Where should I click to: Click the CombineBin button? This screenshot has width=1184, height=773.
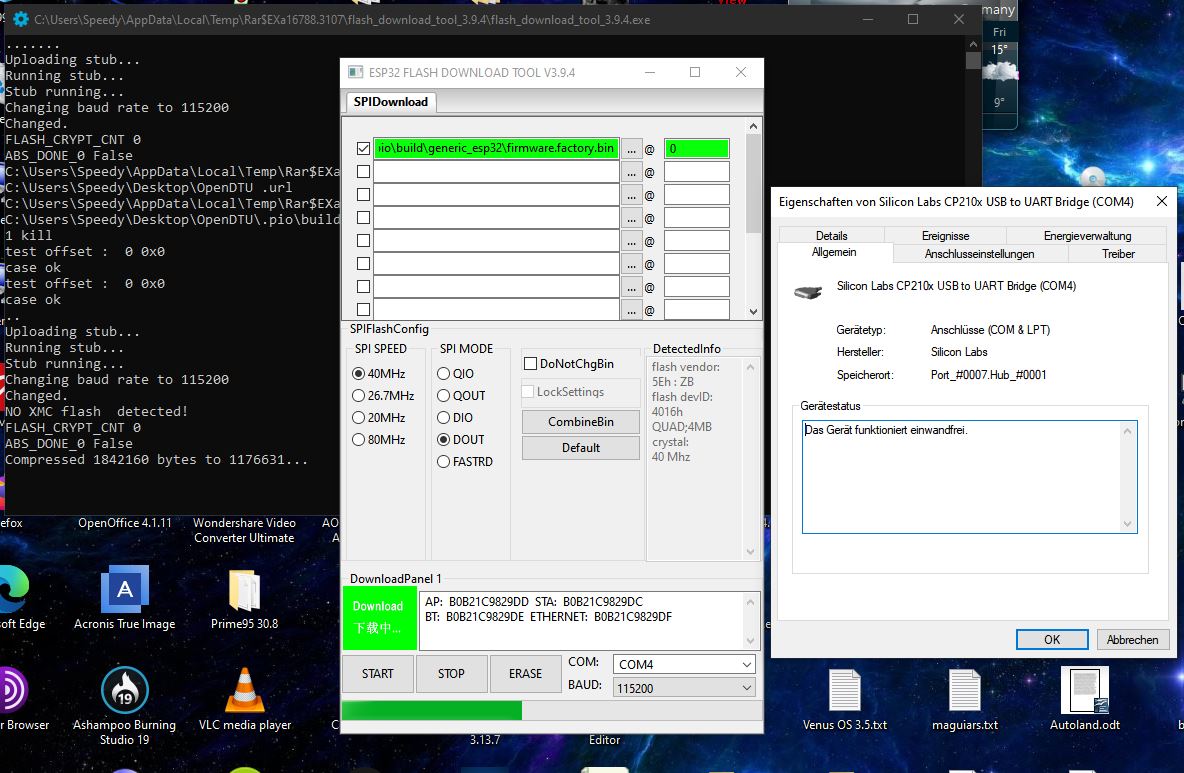pos(580,422)
